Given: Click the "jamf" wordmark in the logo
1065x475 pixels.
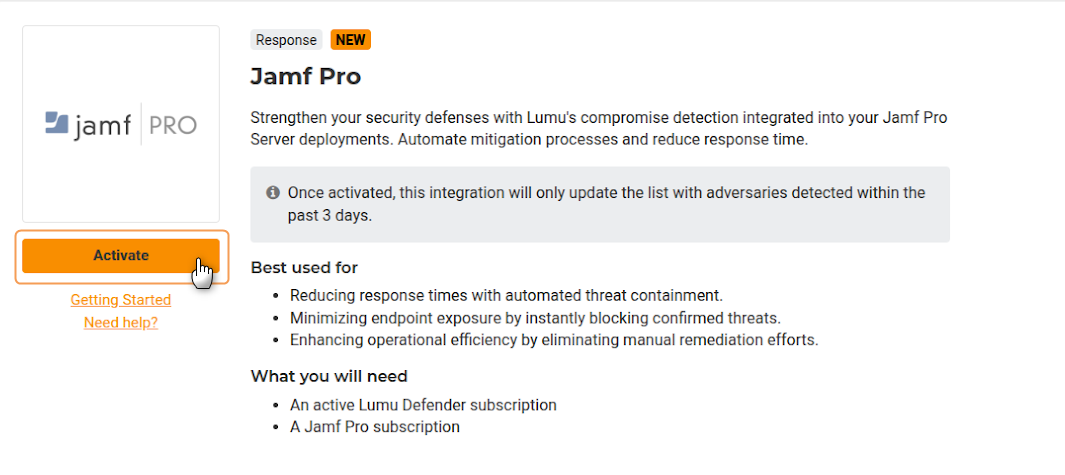Looking at the screenshot, I should pos(102,125).
